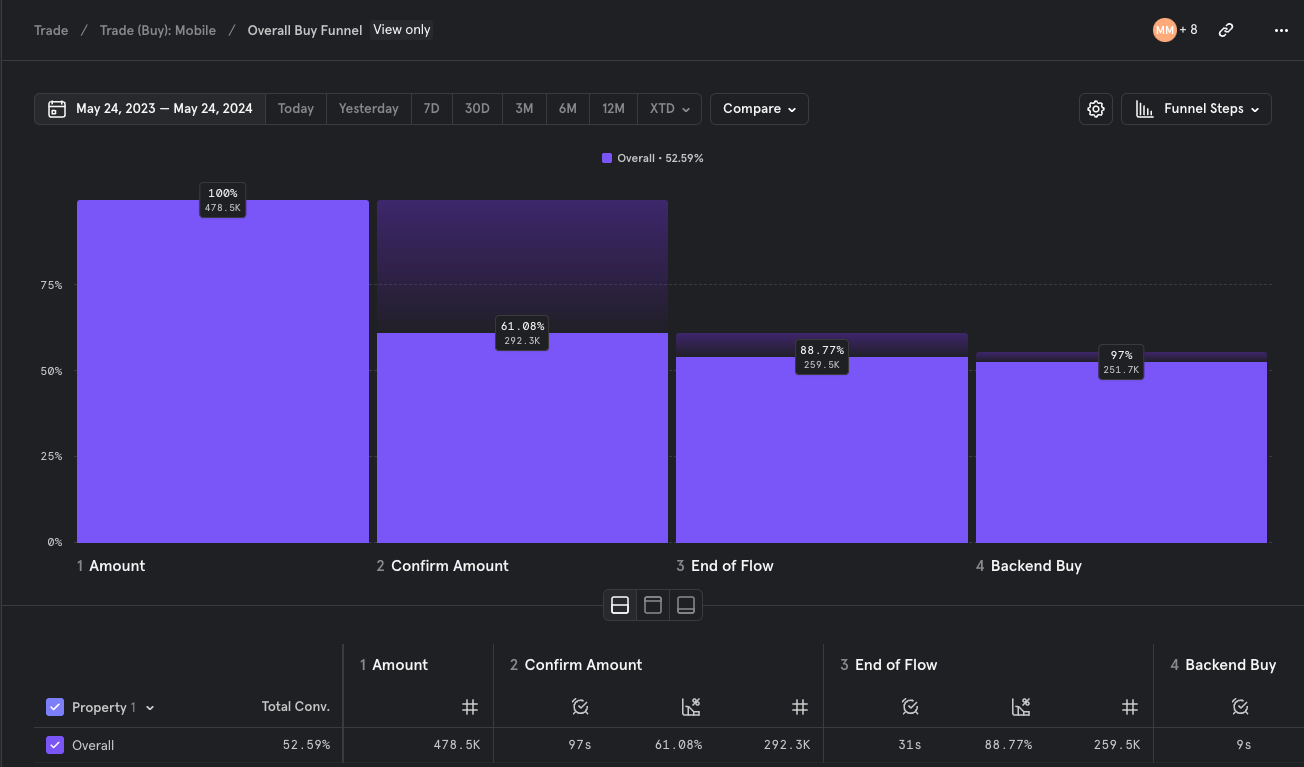Open Trade (Buy): Mobile breadcrumb
This screenshot has width=1304, height=767.
158,30
